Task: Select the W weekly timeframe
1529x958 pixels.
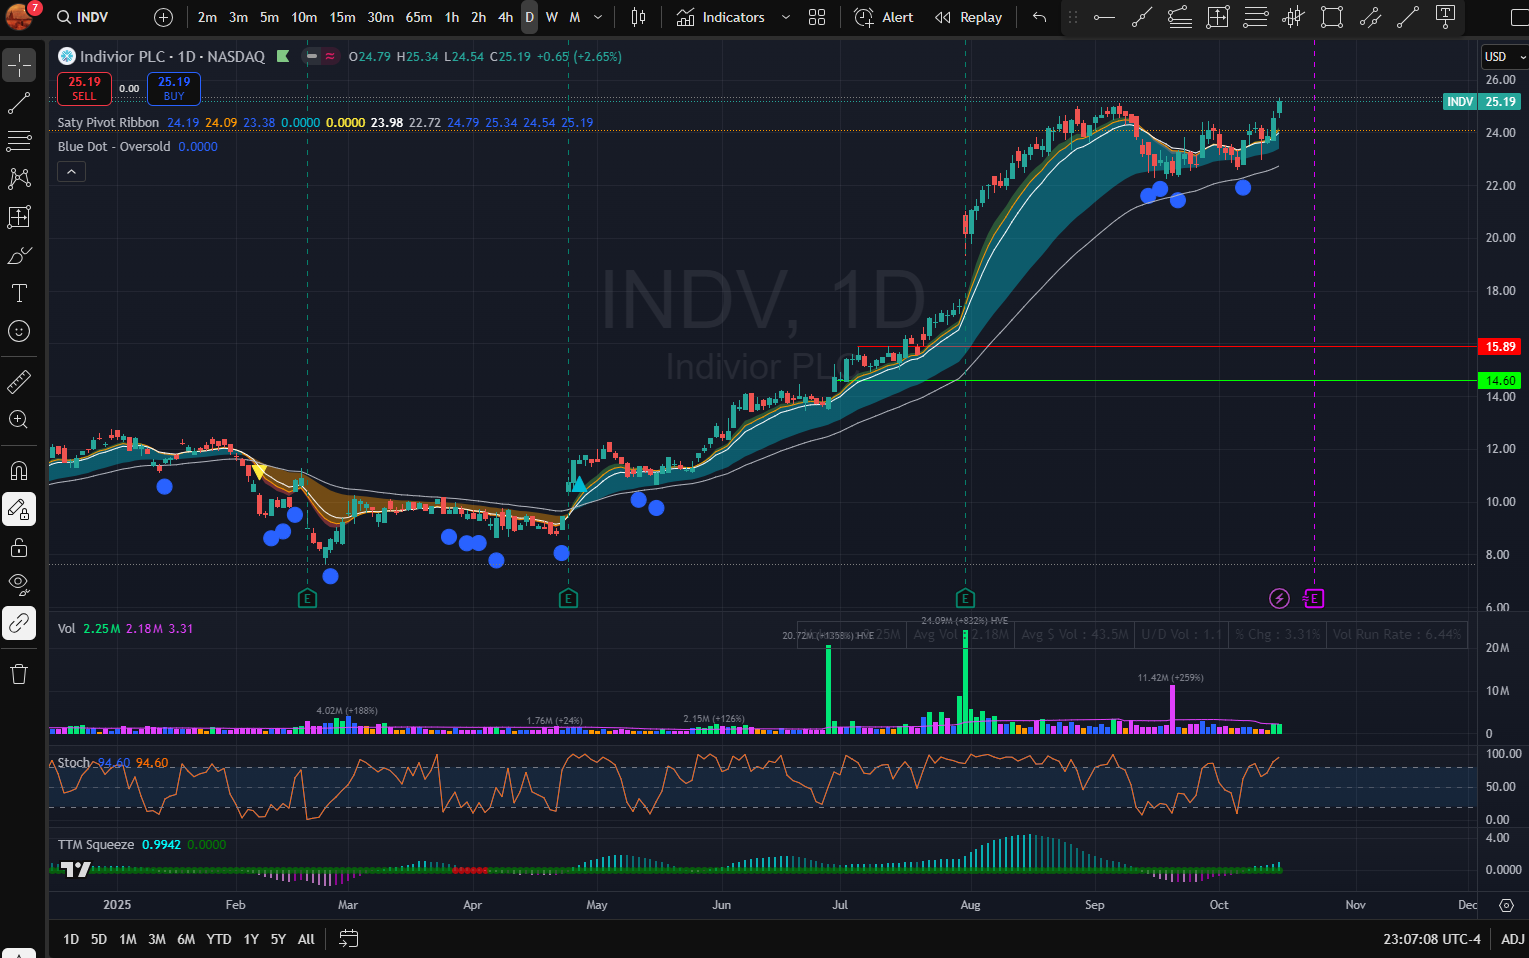Action: coord(552,17)
